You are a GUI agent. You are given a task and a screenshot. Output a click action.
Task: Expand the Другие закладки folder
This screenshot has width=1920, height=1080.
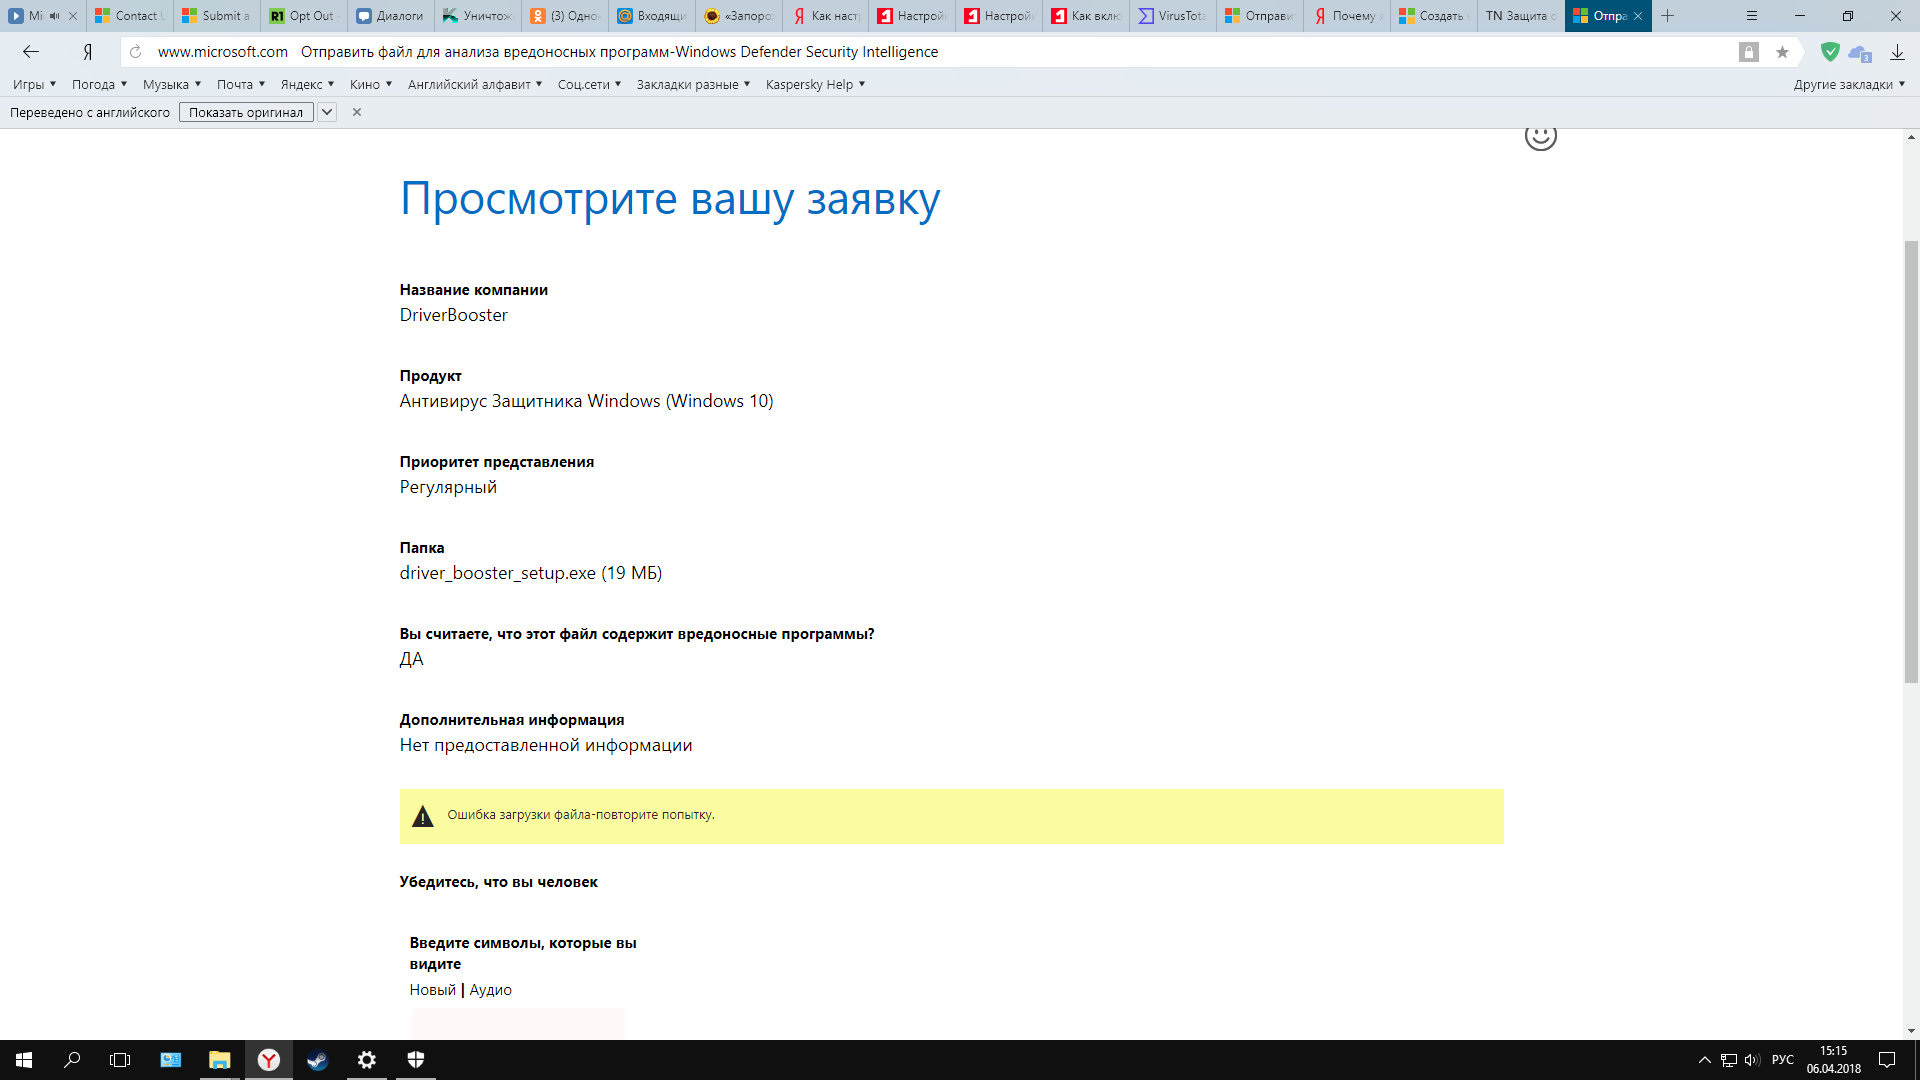[1849, 85]
